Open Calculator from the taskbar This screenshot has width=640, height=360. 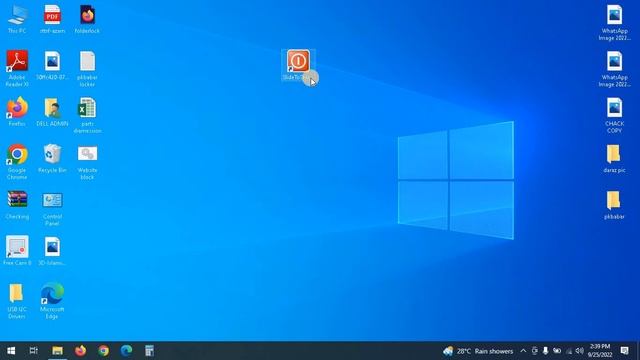click(x=149, y=351)
